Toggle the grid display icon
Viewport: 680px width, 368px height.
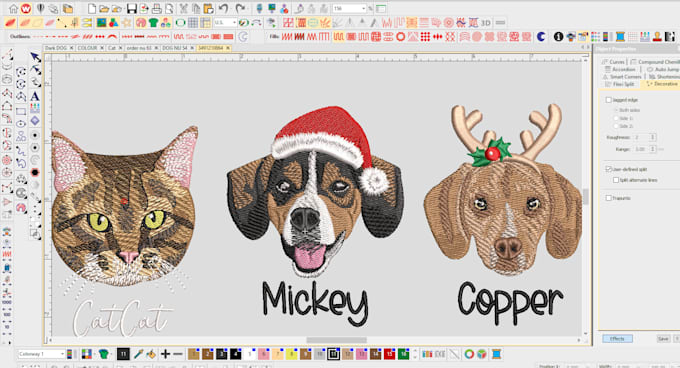pos(193,23)
